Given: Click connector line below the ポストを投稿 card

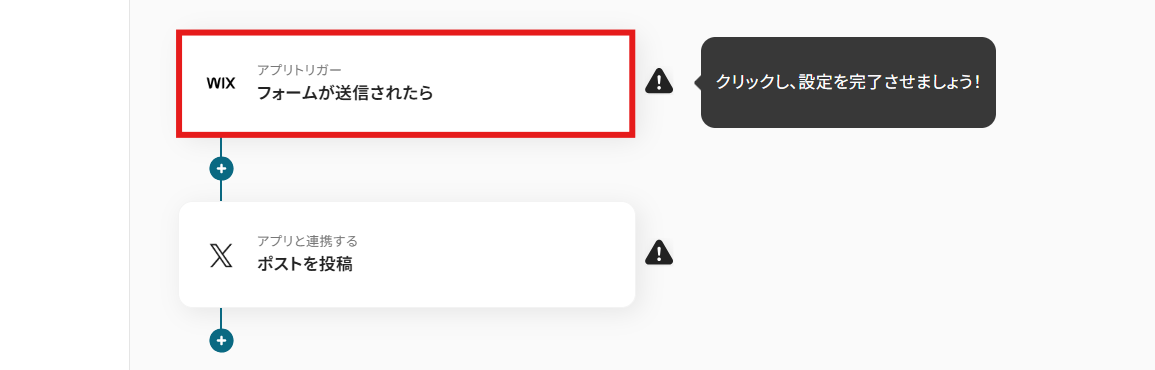Looking at the screenshot, I should click(x=221, y=318).
